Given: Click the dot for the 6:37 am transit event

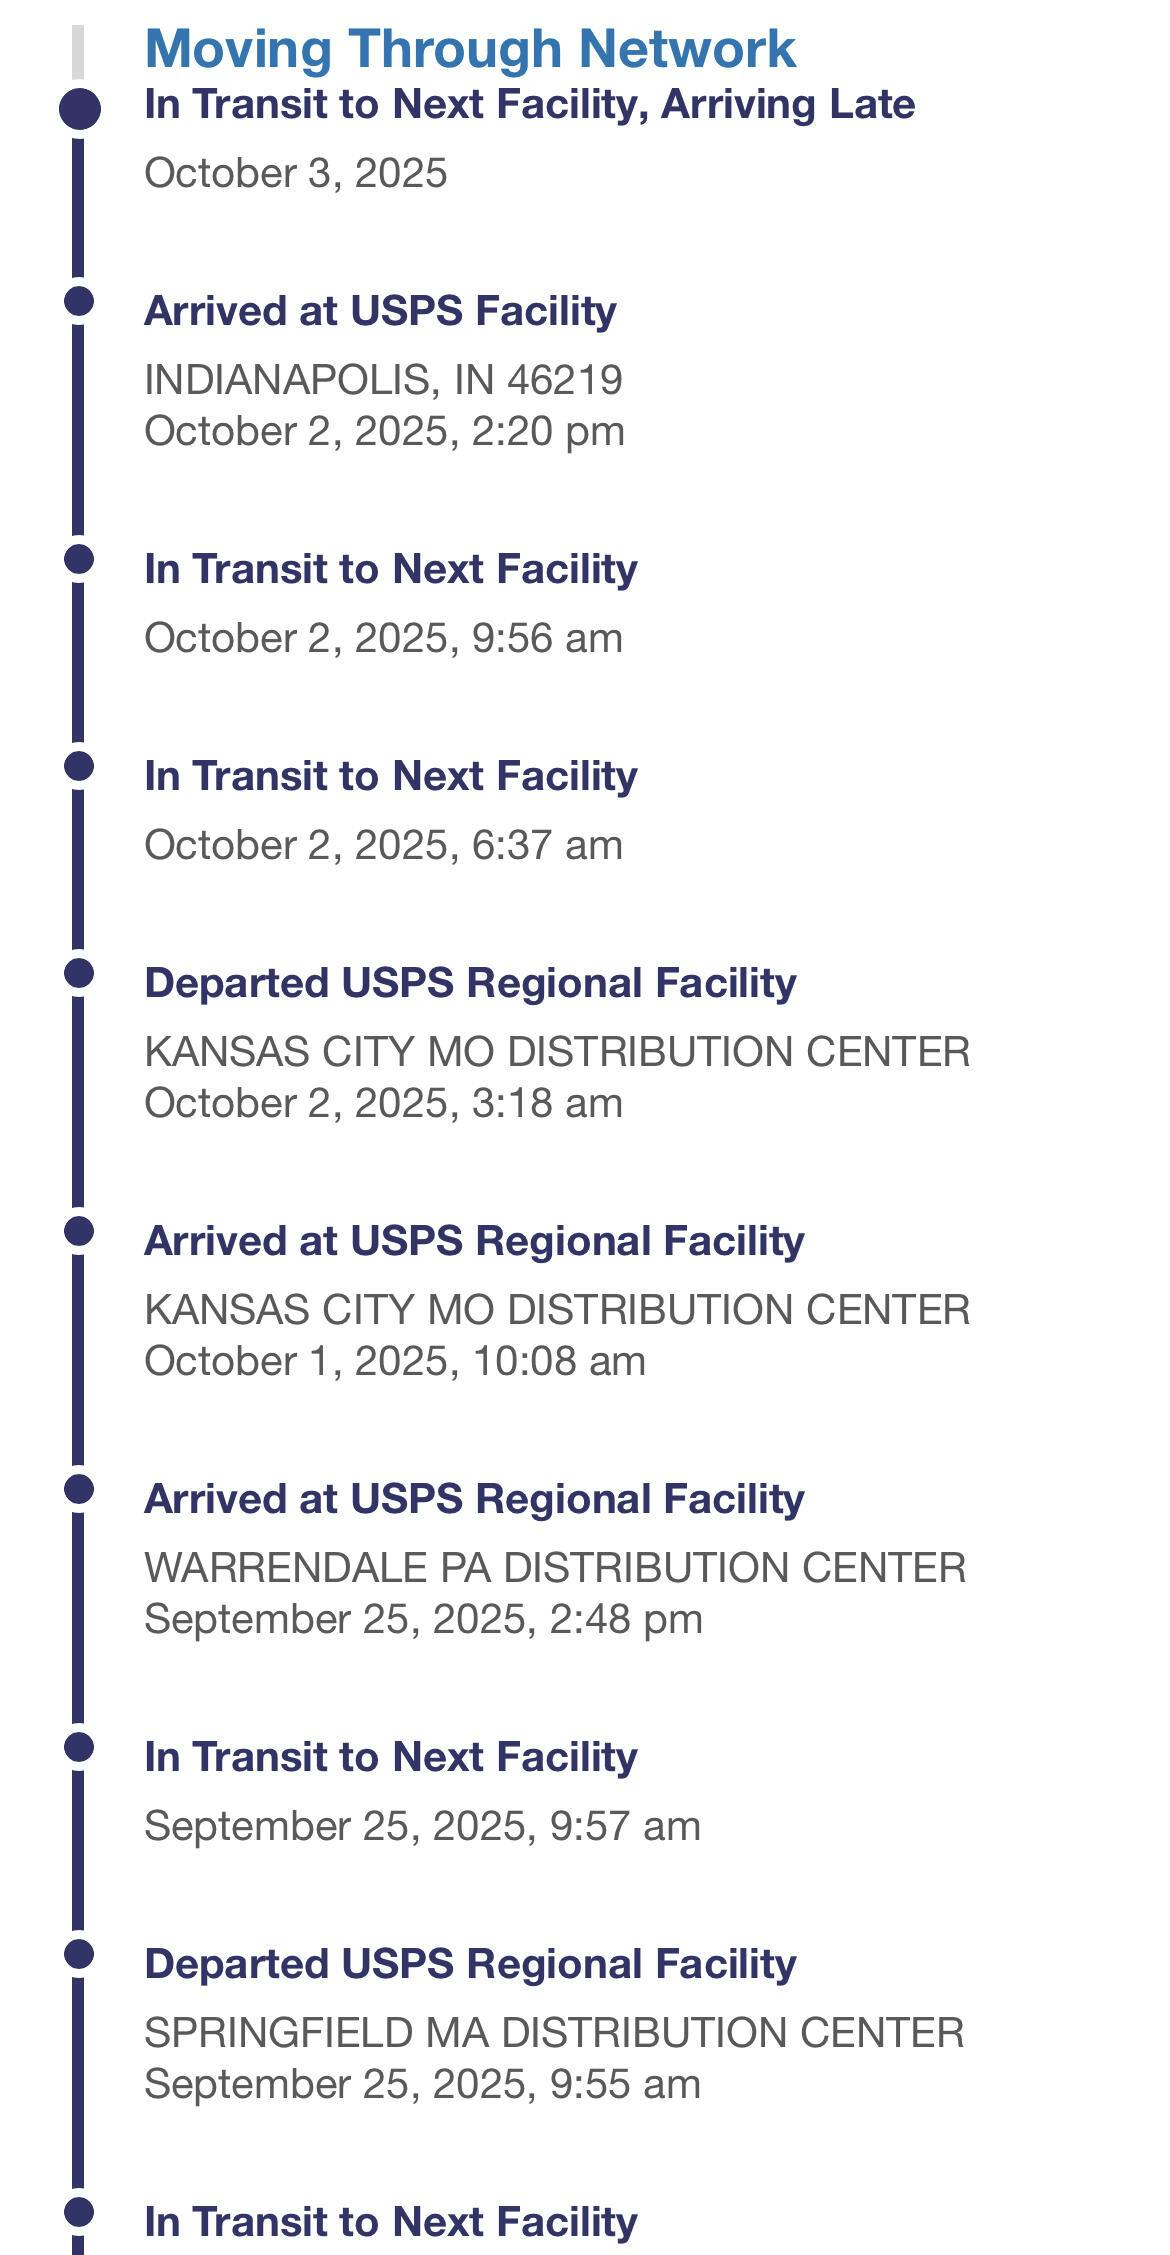Looking at the screenshot, I should click(x=79, y=766).
